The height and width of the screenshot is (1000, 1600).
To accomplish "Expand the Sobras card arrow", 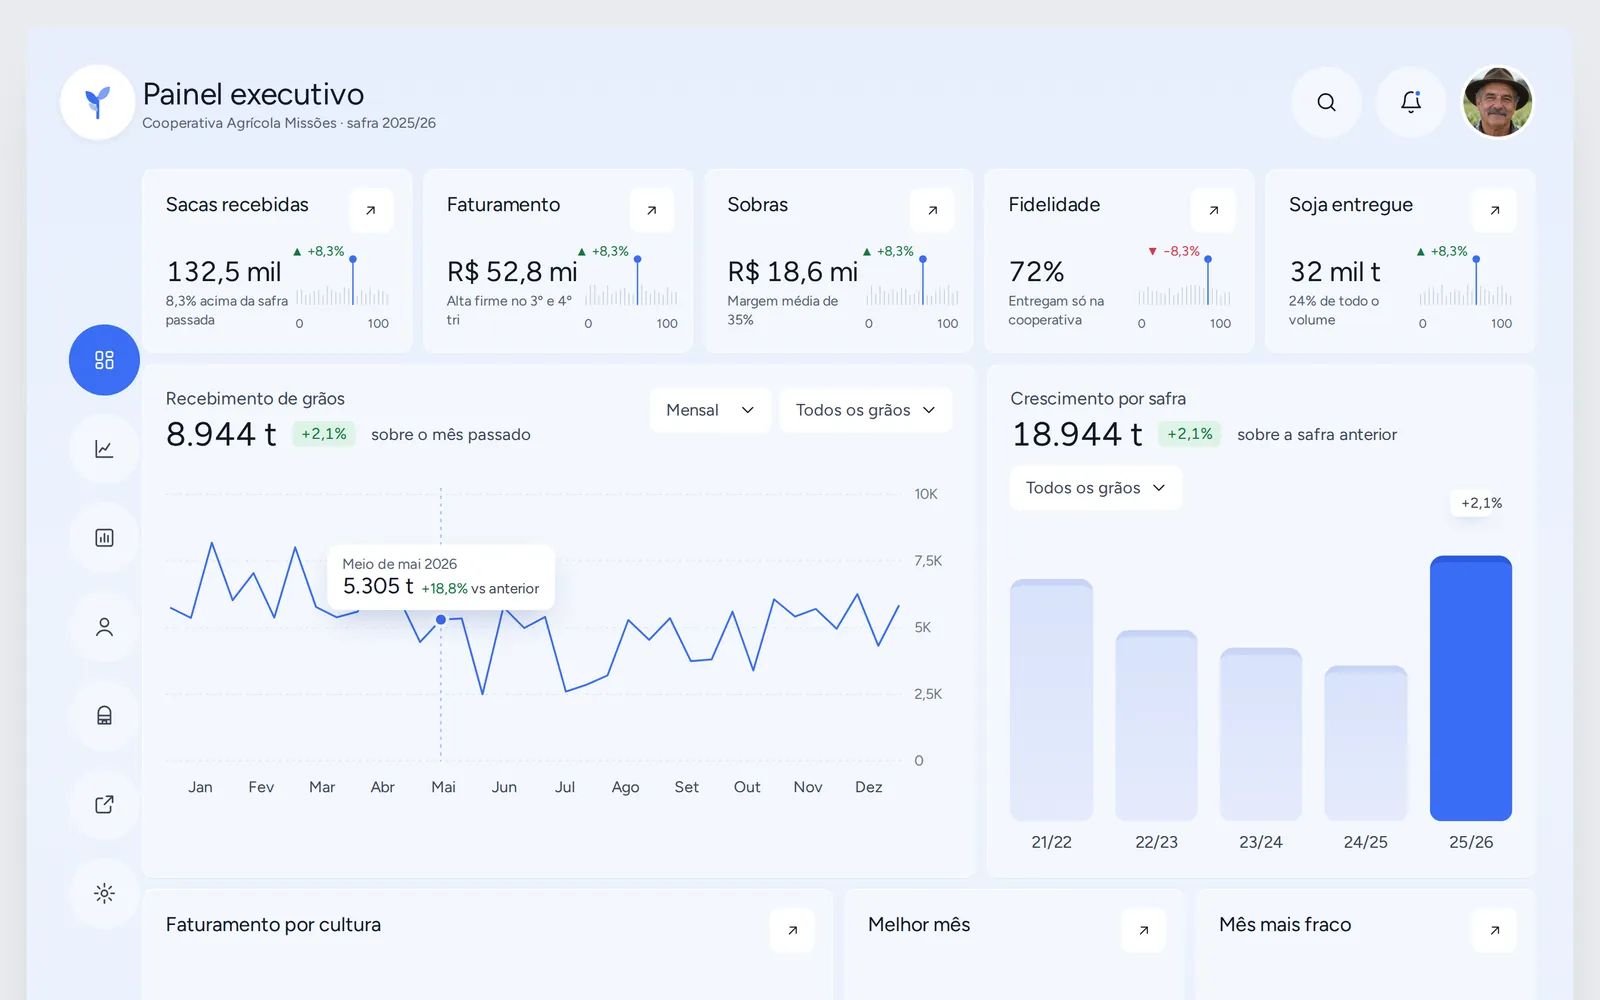I will tap(932, 210).
